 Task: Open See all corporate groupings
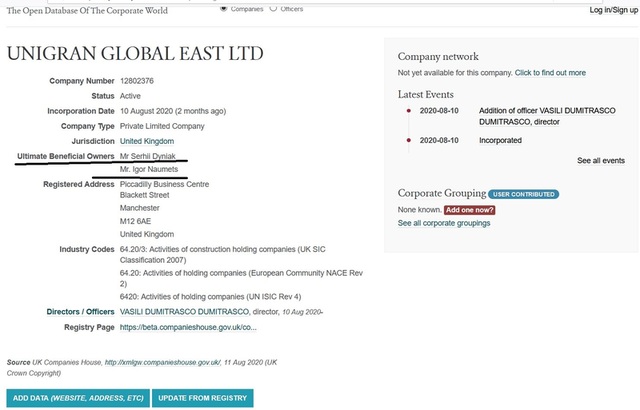click(x=444, y=223)
